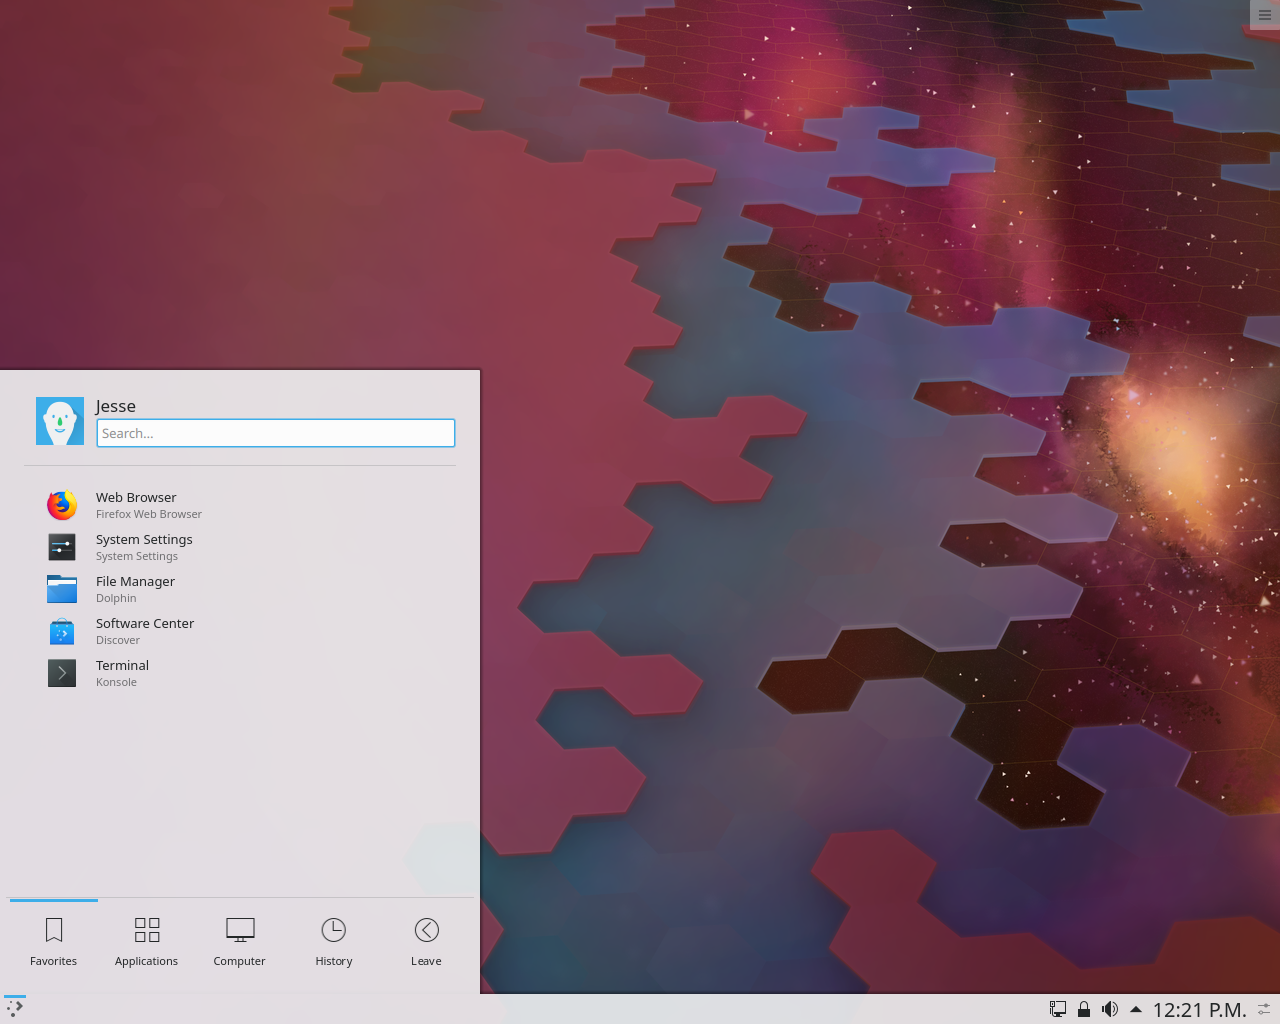This screenshot has width=1280, height=1024.
Task: Click Jesse's user avatar picture
Action: click(60, 421)
